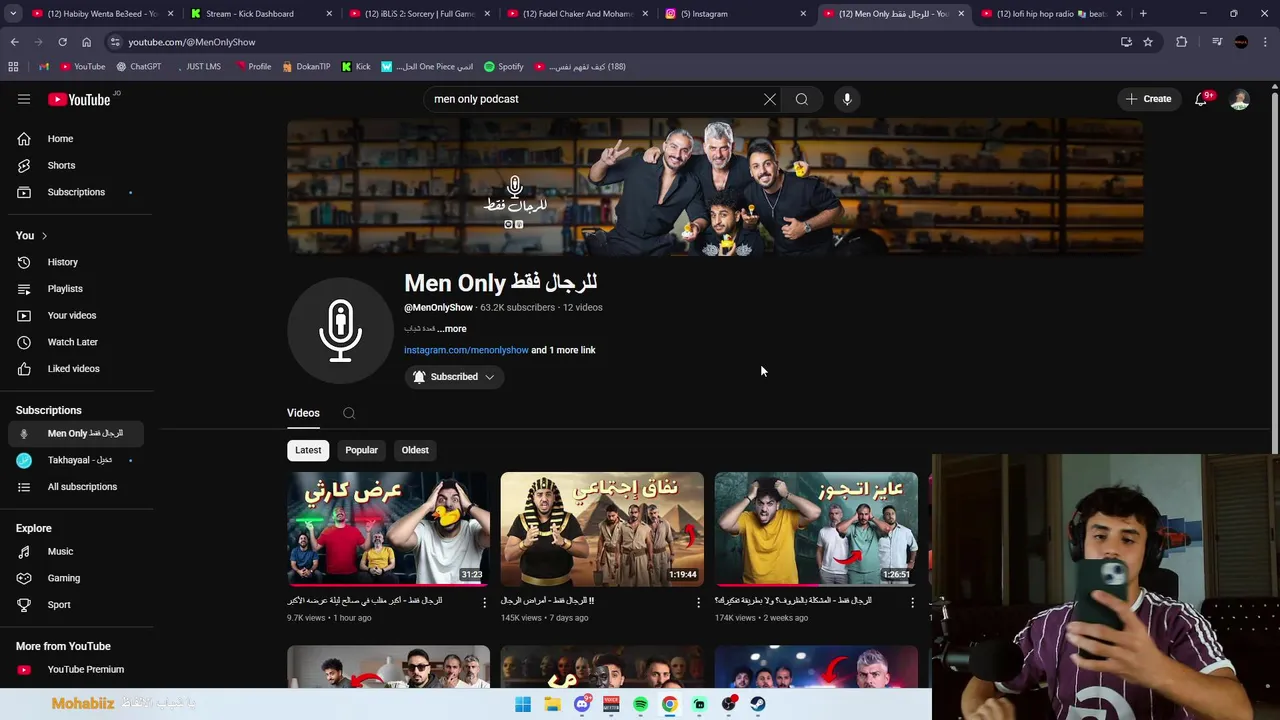The width and height of the screenshot is (1280, 720).
Task: Click the Men Only channel avatar
Action: pos(340,330)
